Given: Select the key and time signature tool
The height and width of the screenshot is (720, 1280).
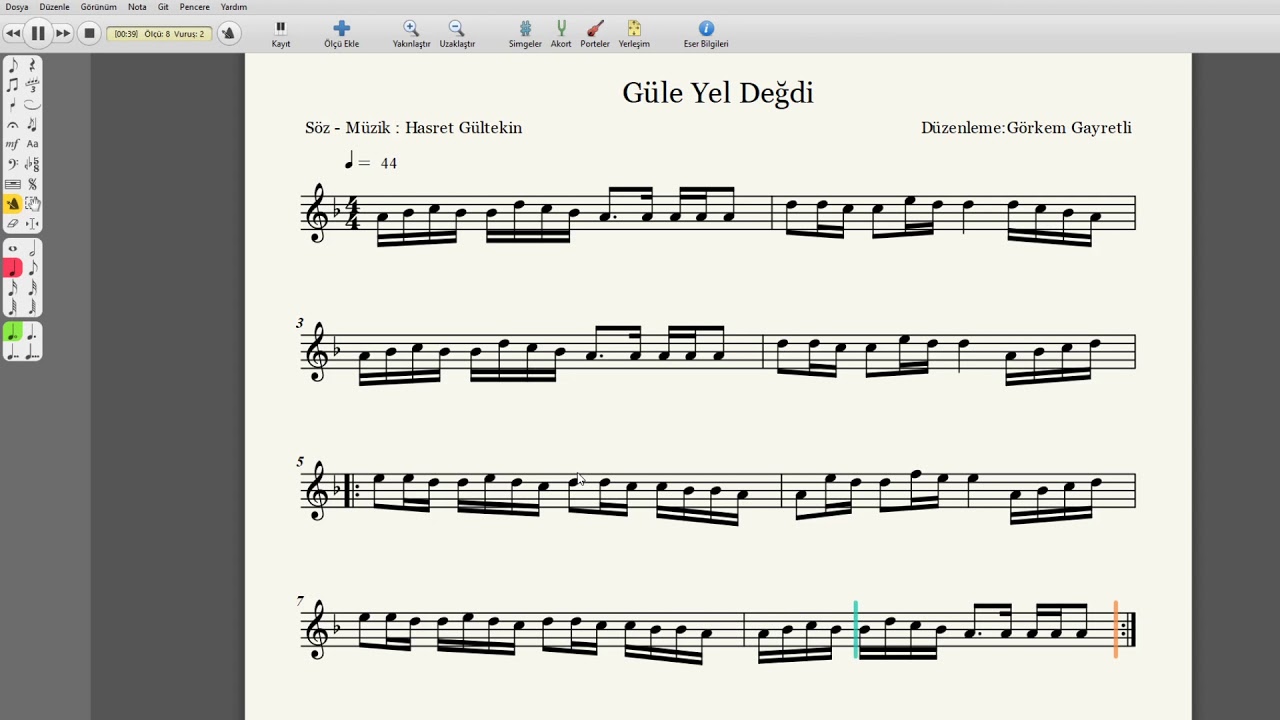Looking at the screenshot, I should click(32, 164).
